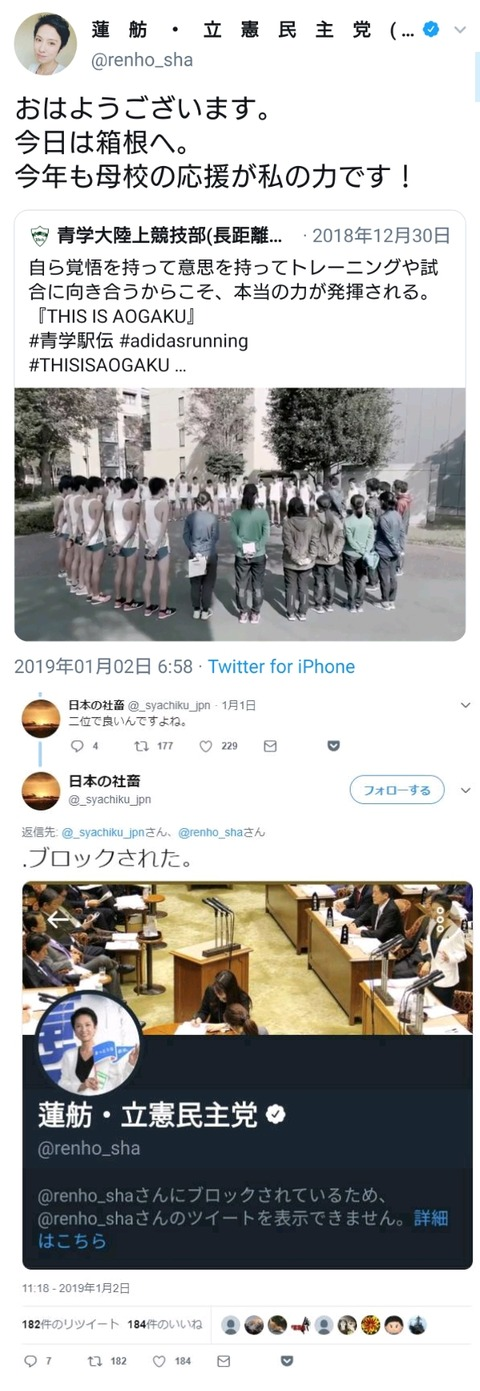Open the chevron menu next to フォローする
The image size is (480, 1391).
pos(465,790)
